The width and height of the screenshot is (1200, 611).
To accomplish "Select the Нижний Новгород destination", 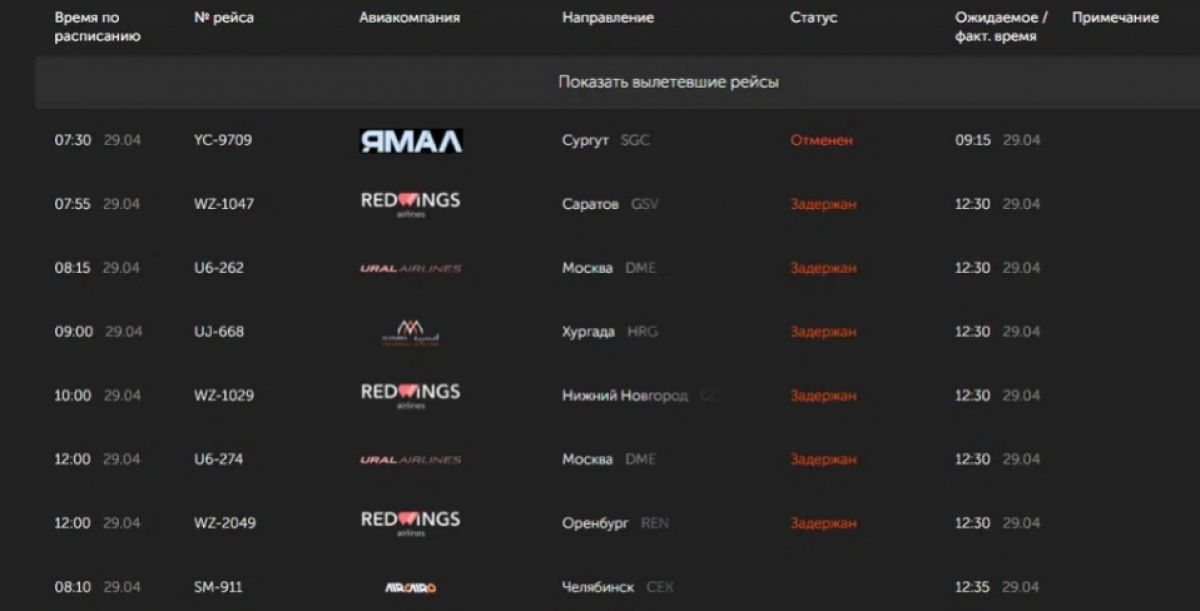I will pos(625,396).
